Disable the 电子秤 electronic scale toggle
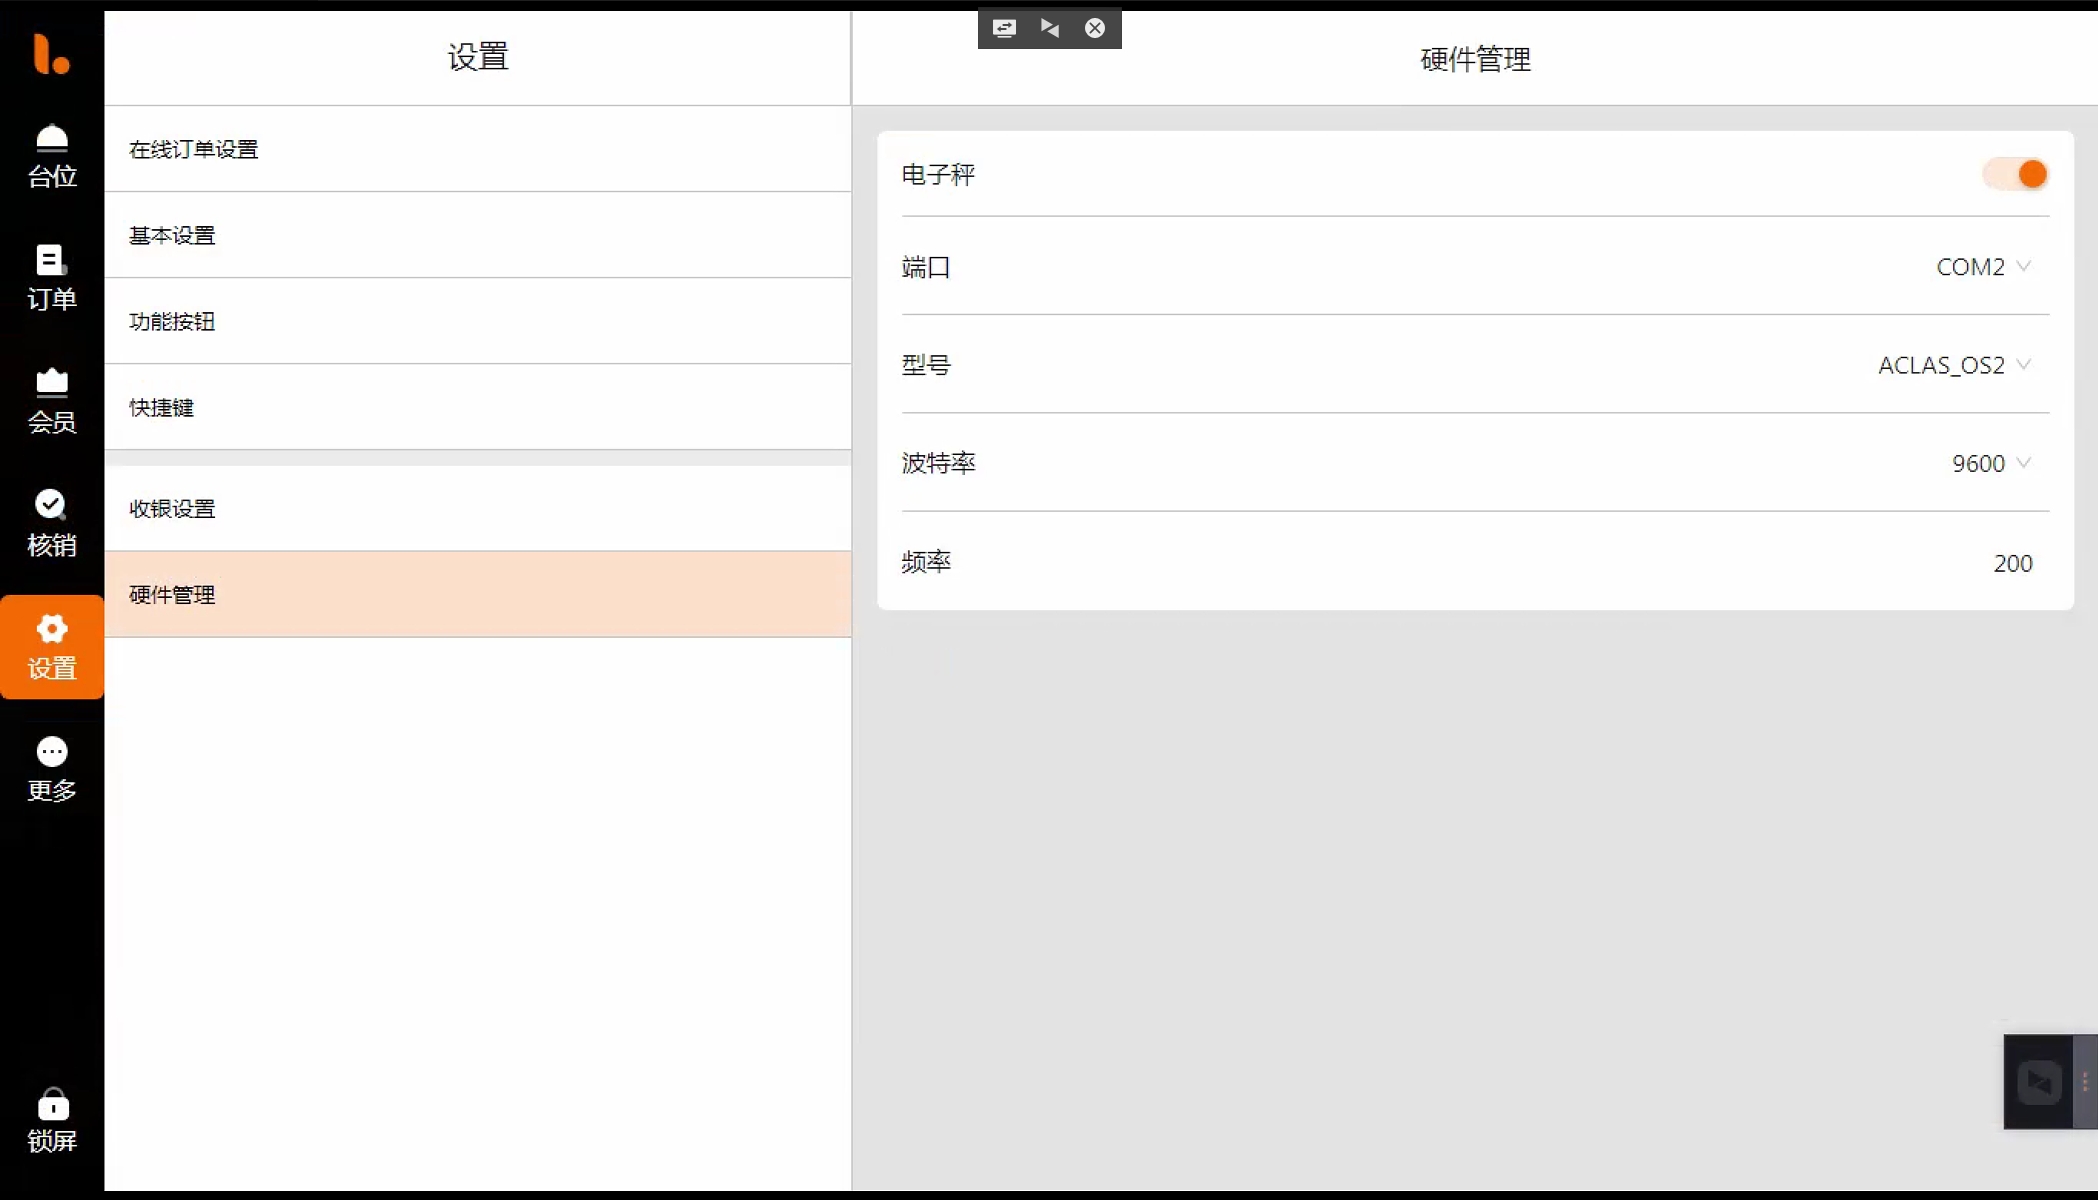This screenshot has width=2098, height=1200. pyautogui.click(x=2016, y=174)
